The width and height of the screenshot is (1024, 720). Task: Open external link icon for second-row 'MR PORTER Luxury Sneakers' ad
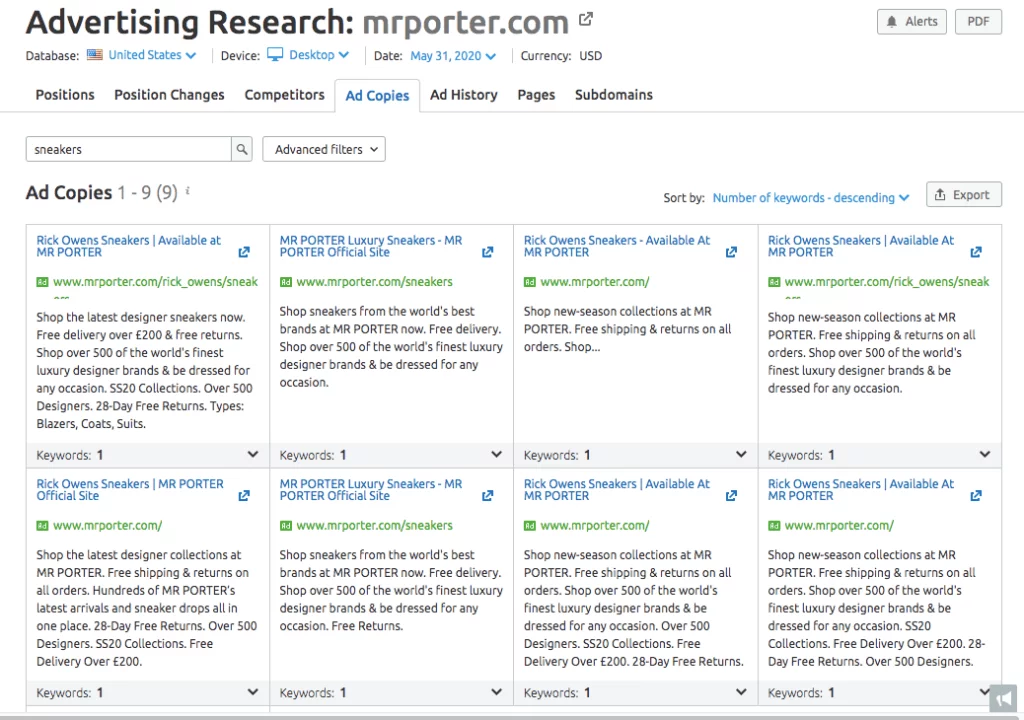tap(487, 496)
